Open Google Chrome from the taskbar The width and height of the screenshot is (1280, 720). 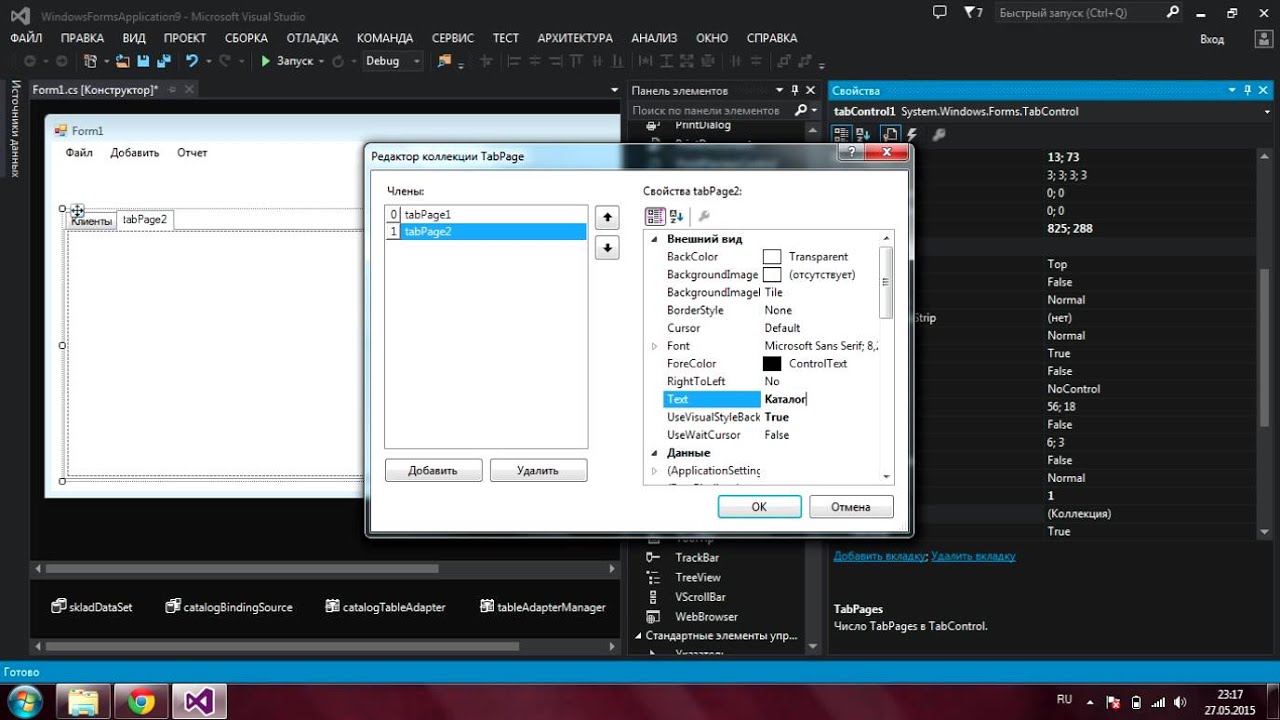[142, 702]
